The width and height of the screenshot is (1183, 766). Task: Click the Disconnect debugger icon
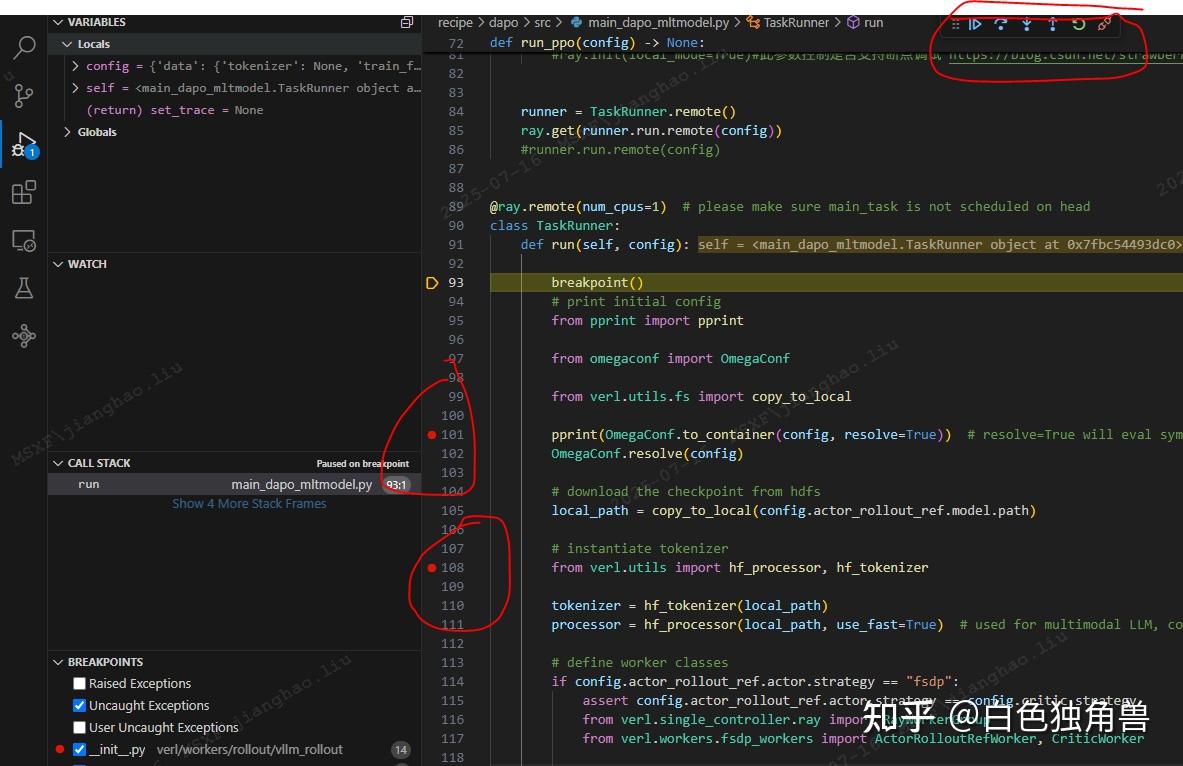1104,25
